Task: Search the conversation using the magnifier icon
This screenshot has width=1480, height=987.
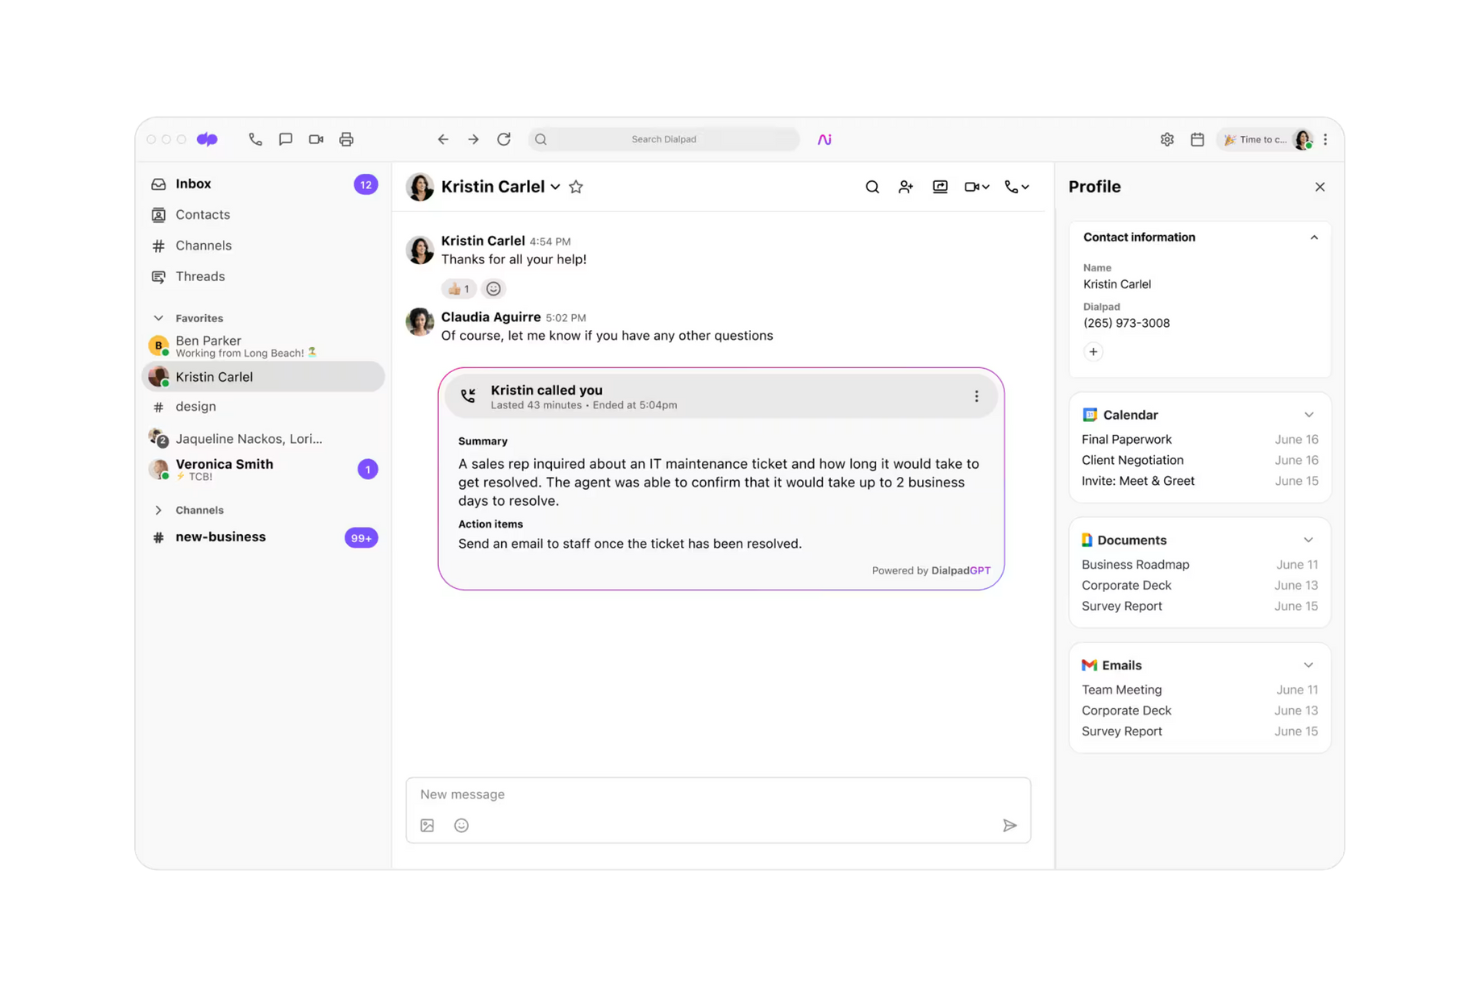Action: click(x=872, y=186)
